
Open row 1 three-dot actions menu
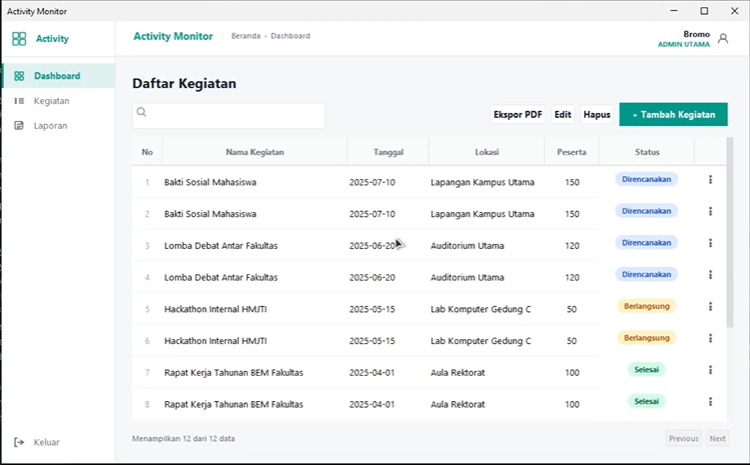point(710,179)
